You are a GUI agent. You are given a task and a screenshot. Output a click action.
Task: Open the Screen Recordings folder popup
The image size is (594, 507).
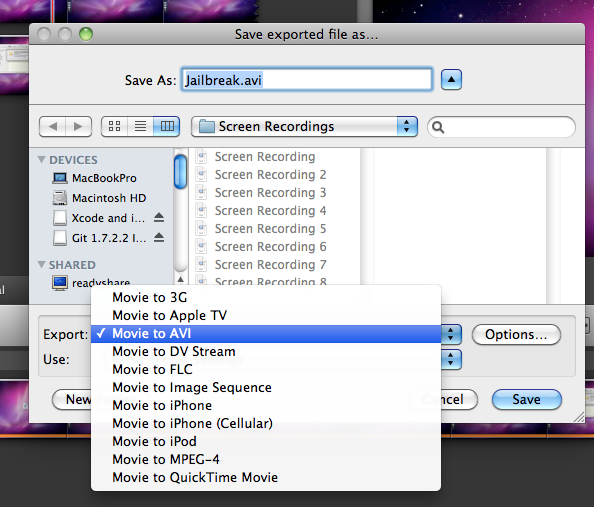point(304,126)
